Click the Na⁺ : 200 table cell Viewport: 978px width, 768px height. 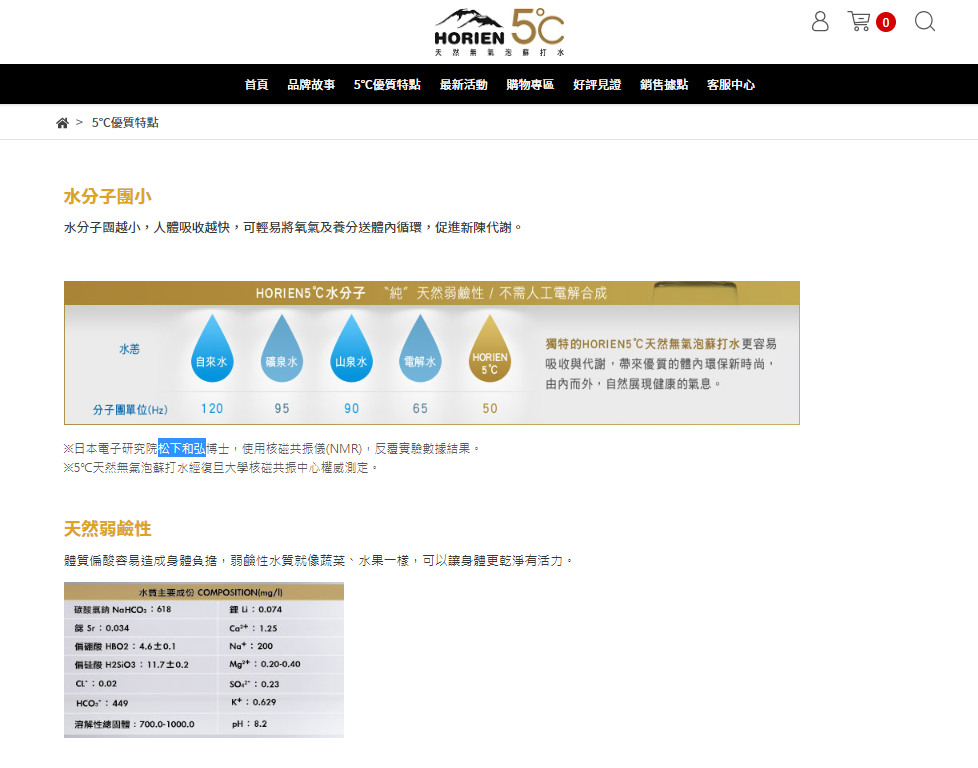click(251, 646)
